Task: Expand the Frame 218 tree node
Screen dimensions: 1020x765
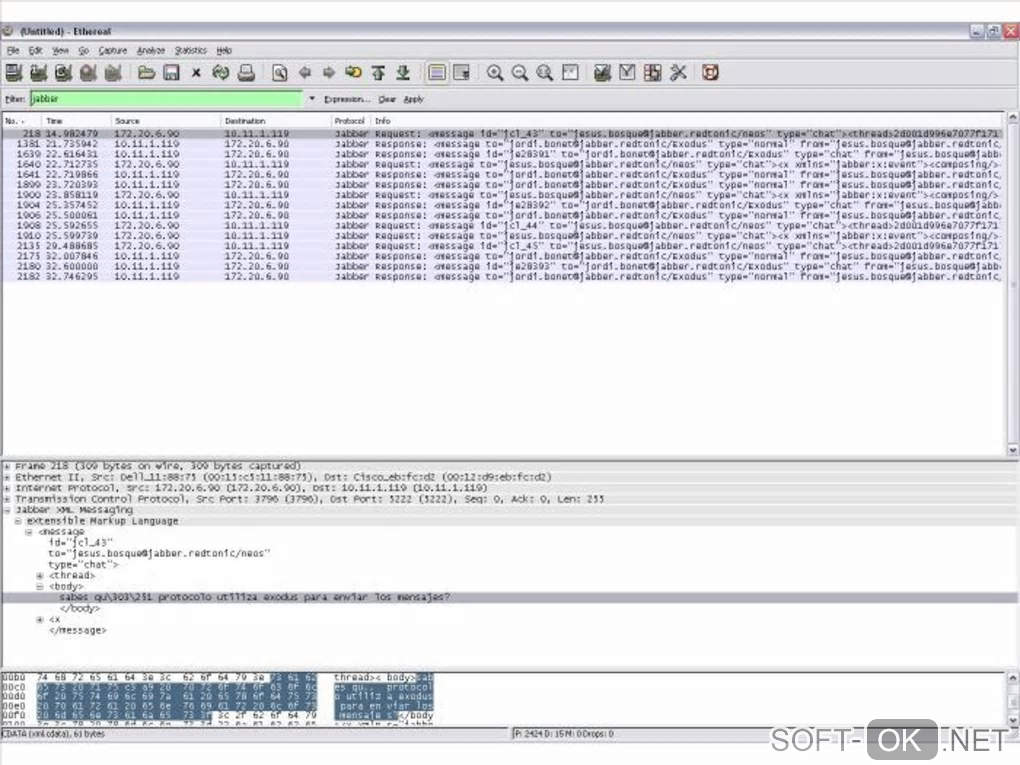Action: coord(7,466)
